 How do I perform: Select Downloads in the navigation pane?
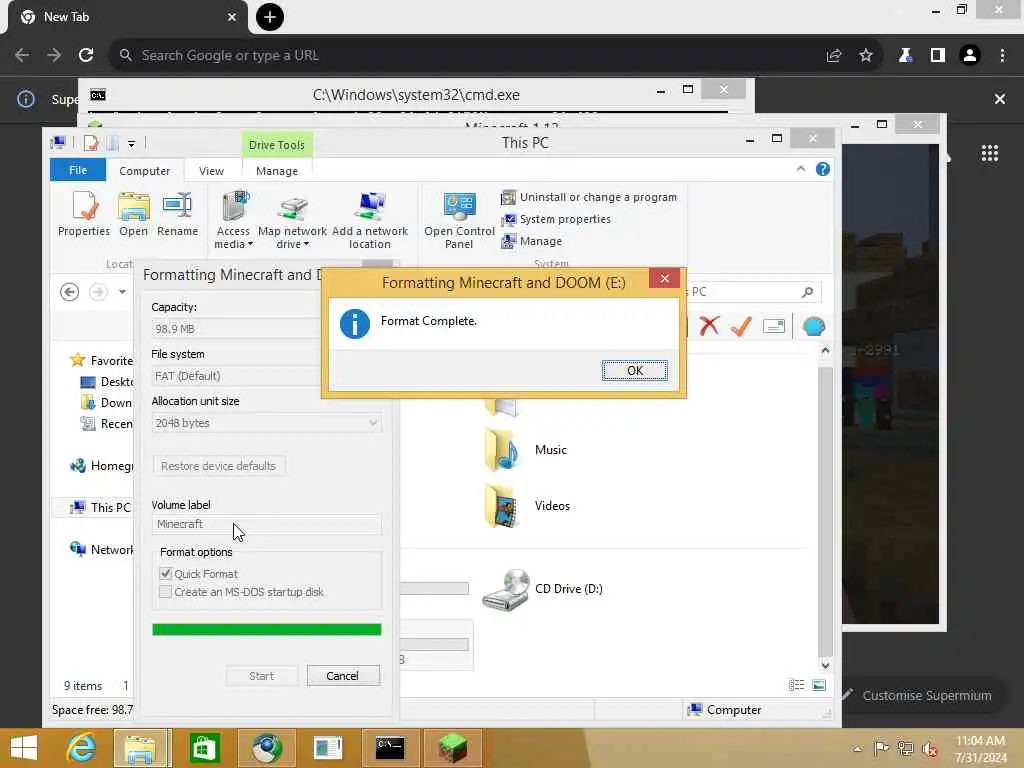[x=106, y=402]
